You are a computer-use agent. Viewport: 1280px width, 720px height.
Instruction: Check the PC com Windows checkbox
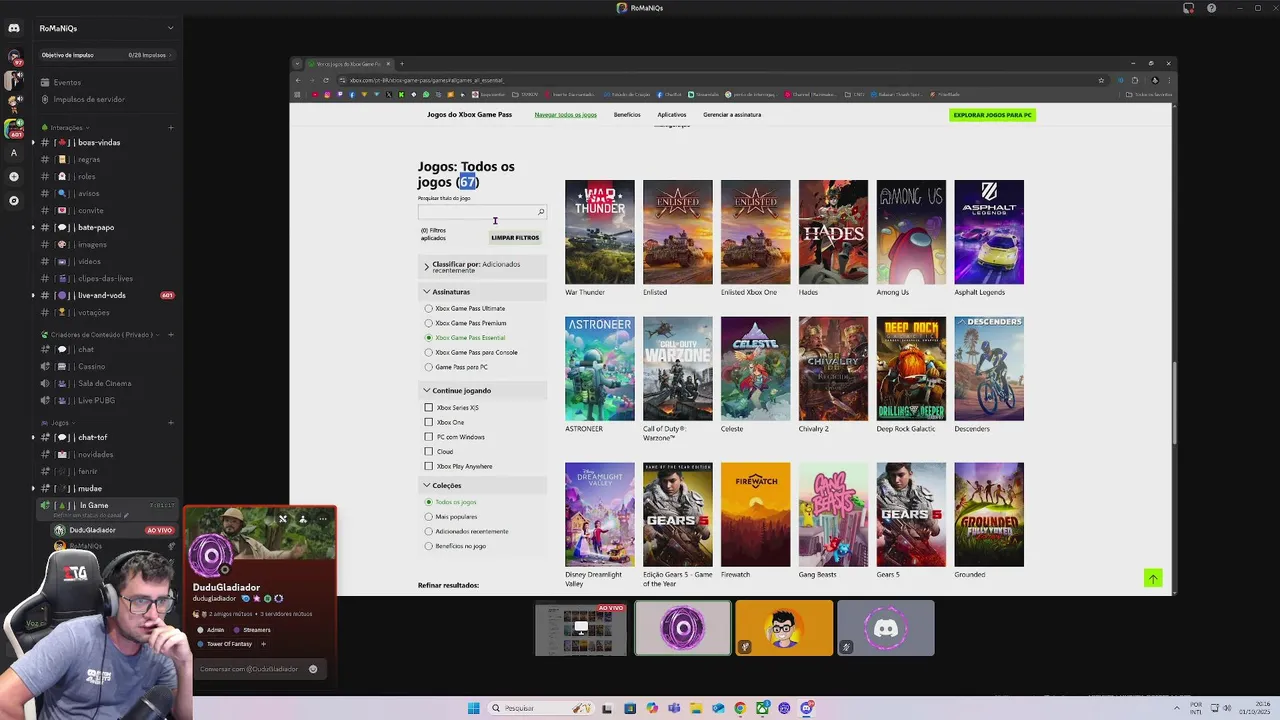(429, 437)
